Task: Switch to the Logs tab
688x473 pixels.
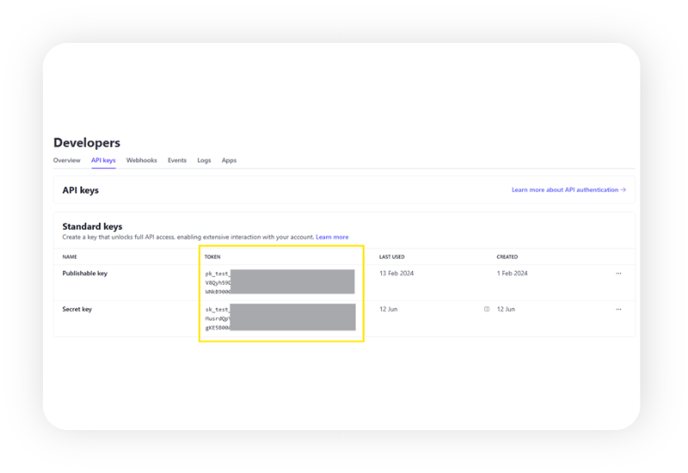Action: click(x=204, y=160)
